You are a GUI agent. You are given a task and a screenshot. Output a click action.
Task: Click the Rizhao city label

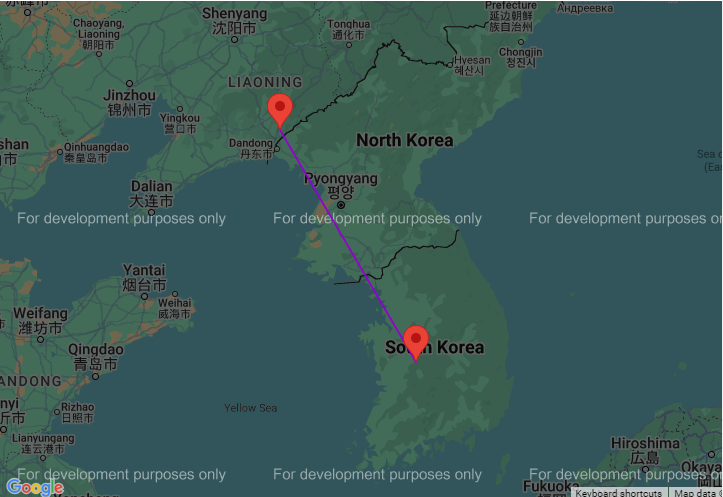(77, 413)
